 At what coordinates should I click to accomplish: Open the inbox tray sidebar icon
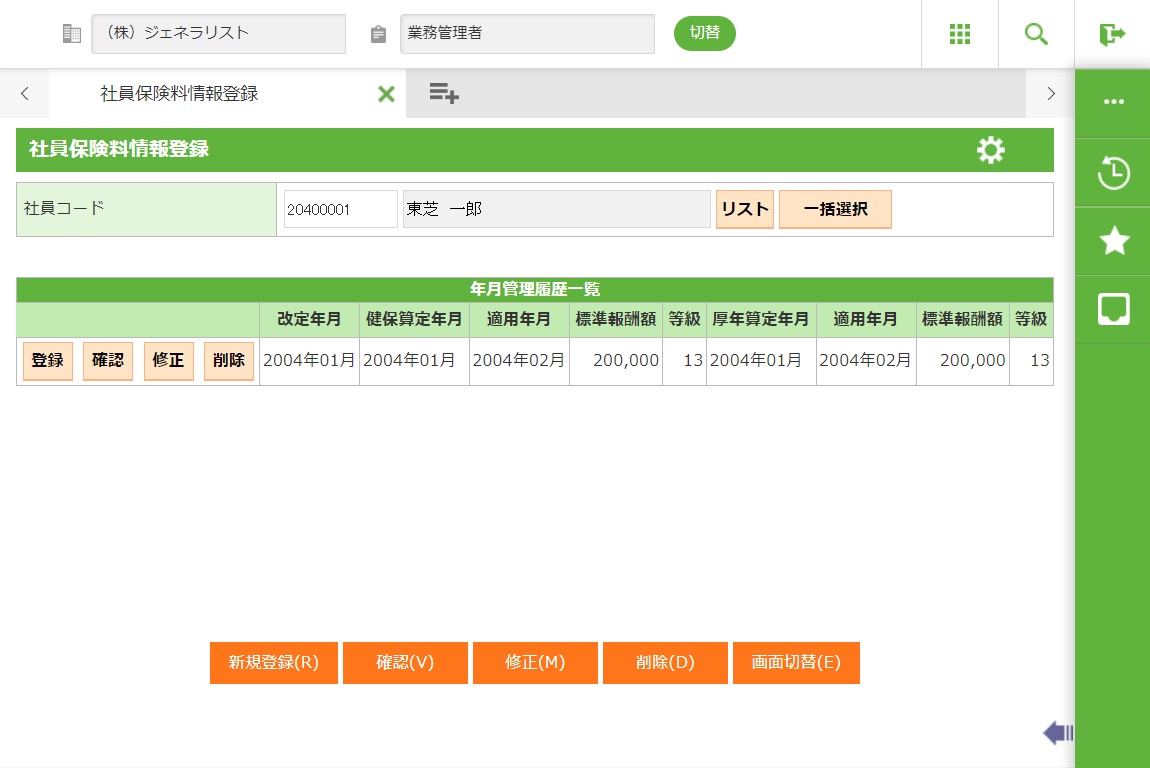tap(1113, 309)
